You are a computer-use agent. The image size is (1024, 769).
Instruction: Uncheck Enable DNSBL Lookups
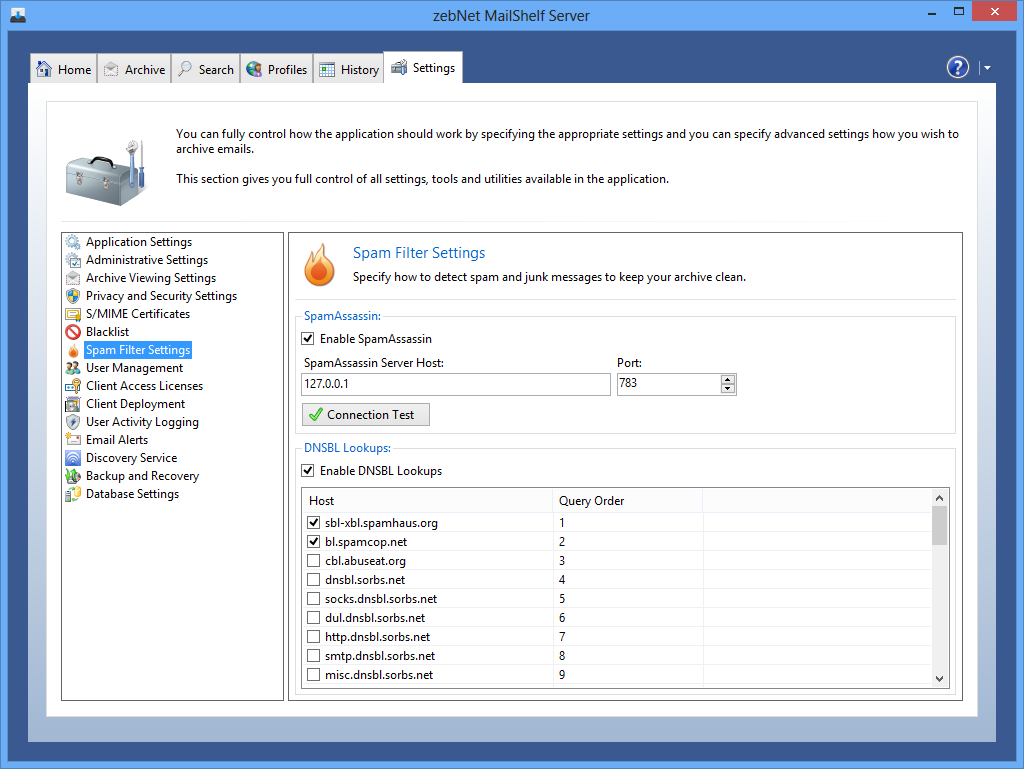(x=308, y=471)
